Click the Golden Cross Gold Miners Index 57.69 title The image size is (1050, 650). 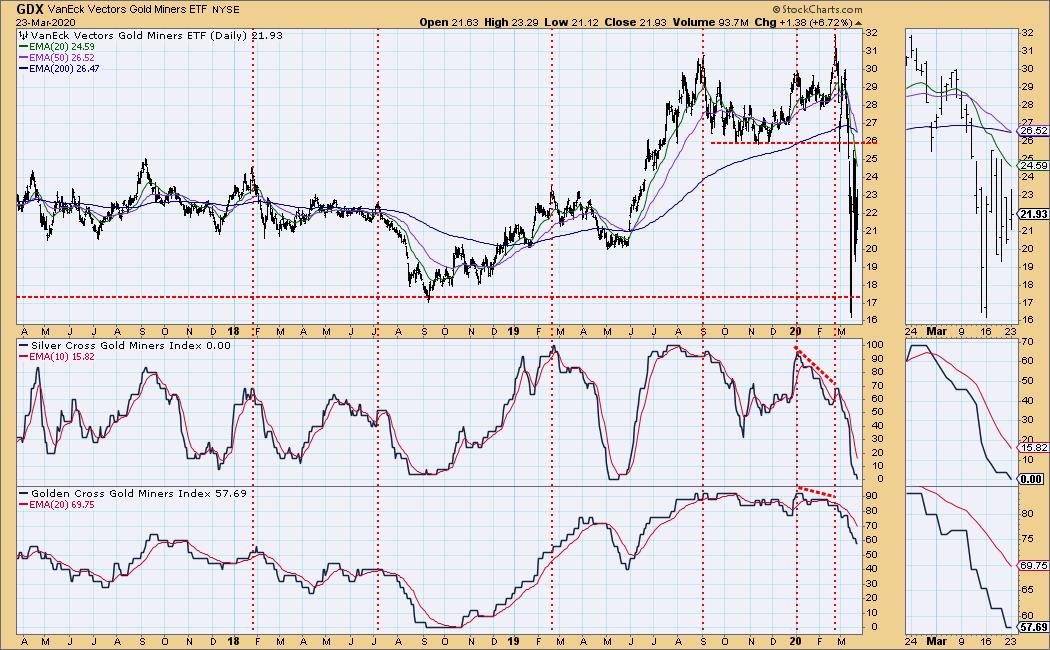[x=133, y=493]
